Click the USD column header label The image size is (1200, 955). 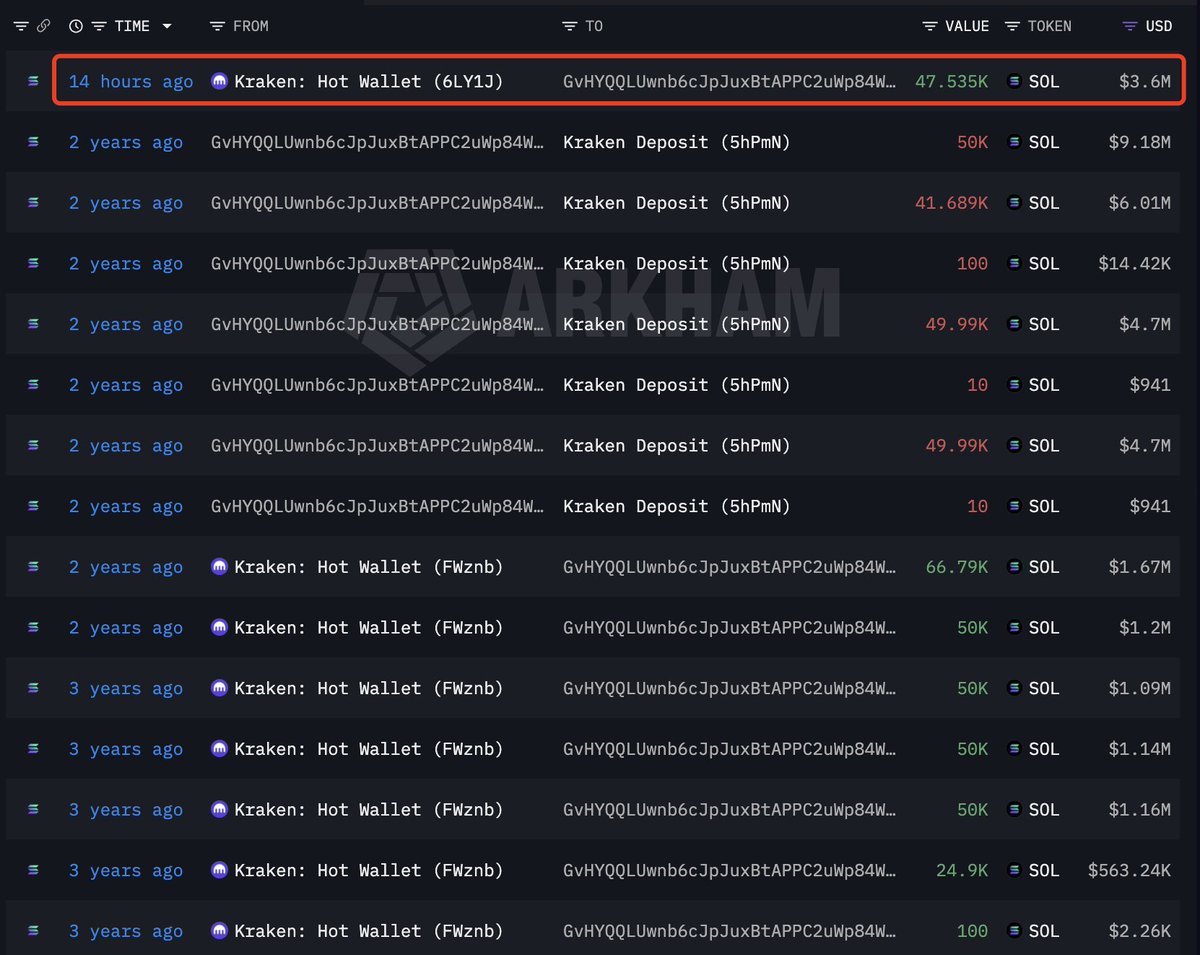(x=1159, y=26)
